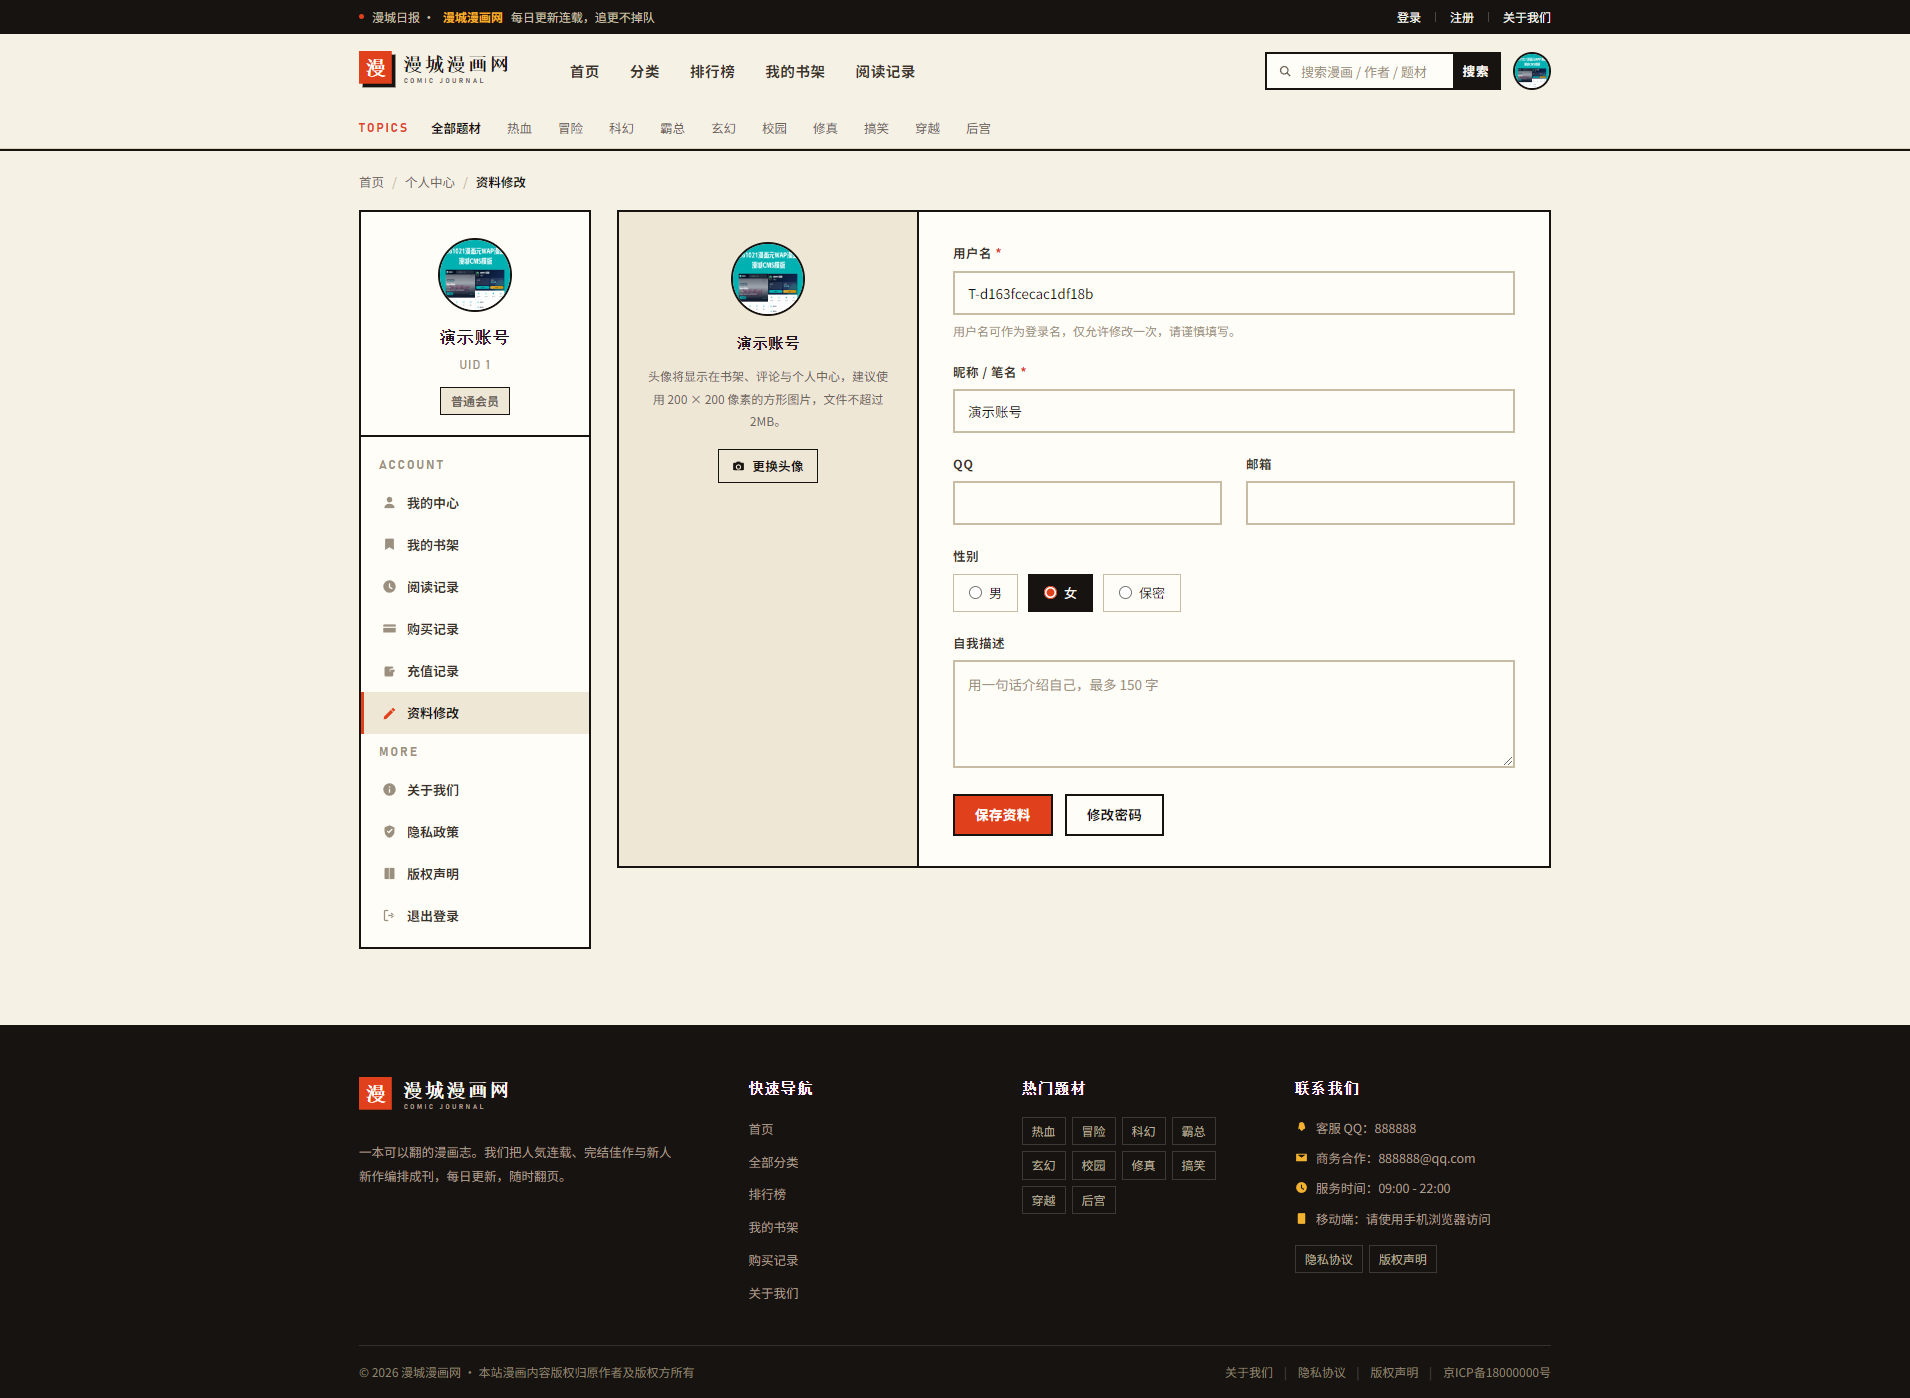1910x1398 pixels.
Task: Click footer 隐私协议 boxed button
Action: pyautogui.click(x=1328, y=1259)
